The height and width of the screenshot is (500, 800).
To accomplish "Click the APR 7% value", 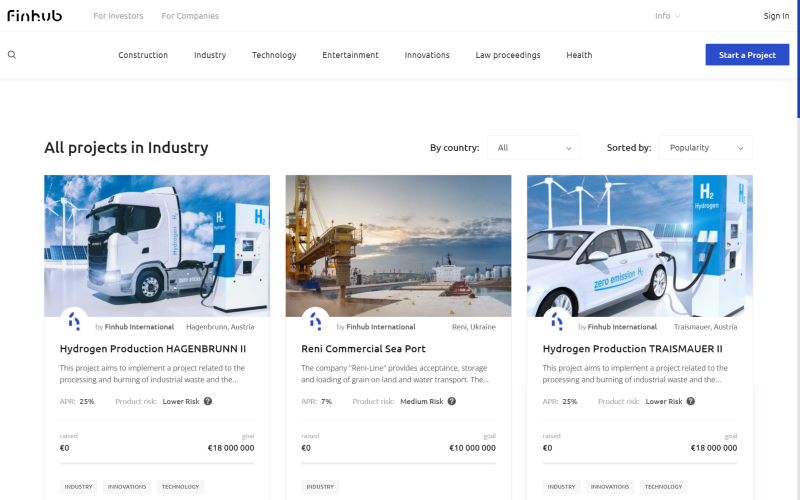I will click(327, 402).
